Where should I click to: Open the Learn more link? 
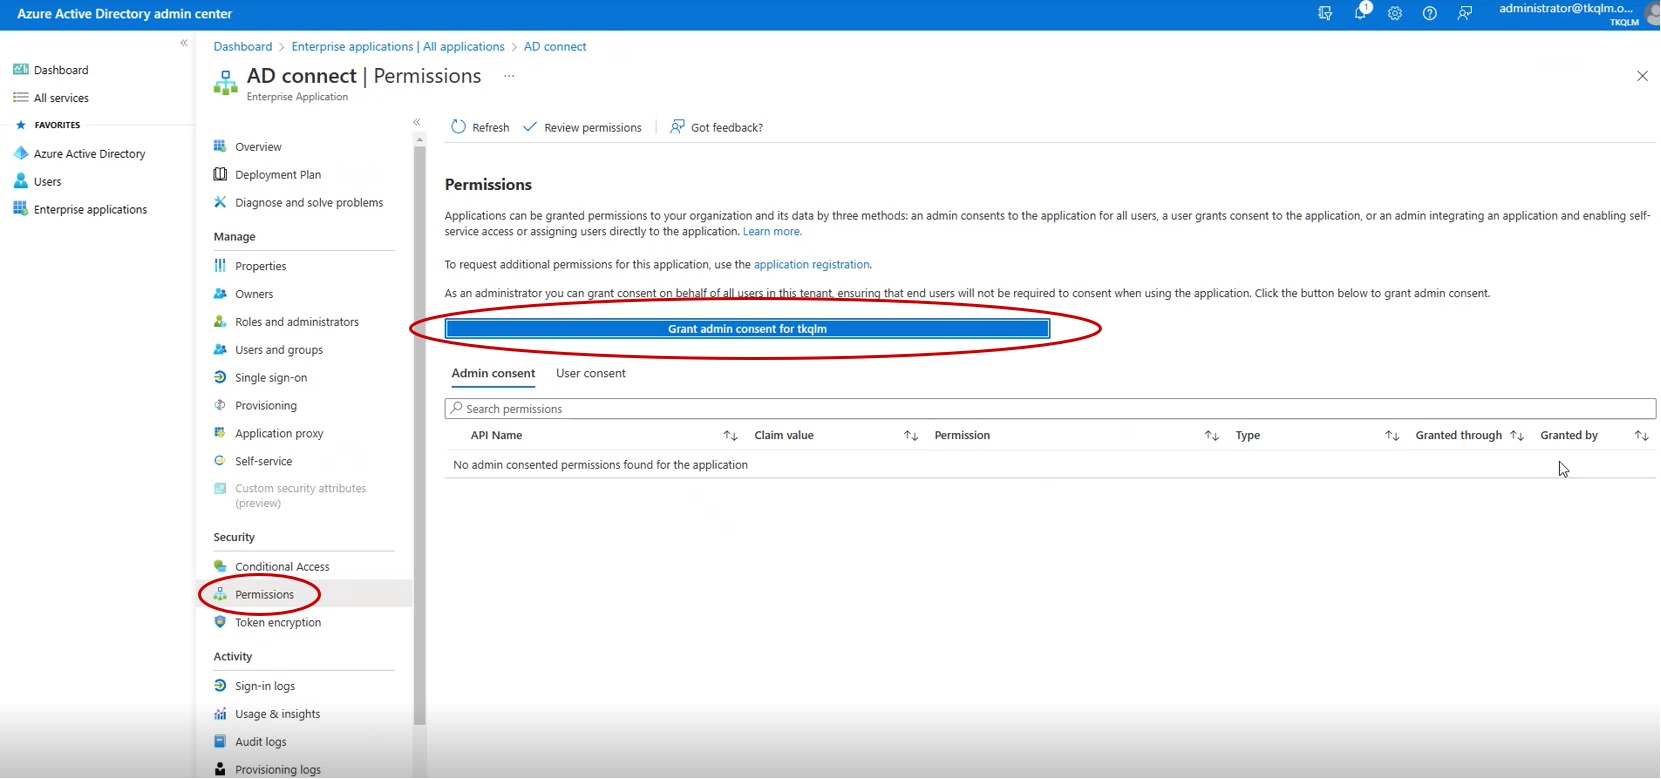coord(771,231)
